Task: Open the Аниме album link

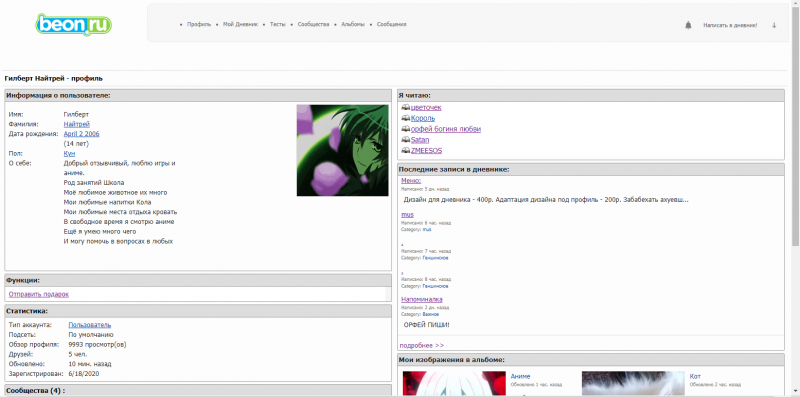Action: 520,376
